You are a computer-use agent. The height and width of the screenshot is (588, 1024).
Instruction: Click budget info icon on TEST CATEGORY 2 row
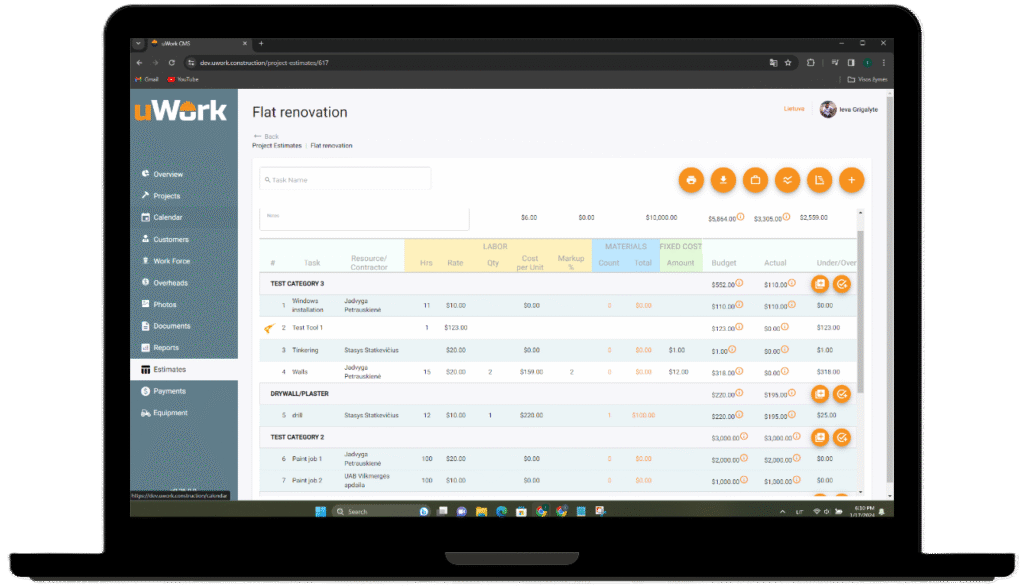pos(742,437)
